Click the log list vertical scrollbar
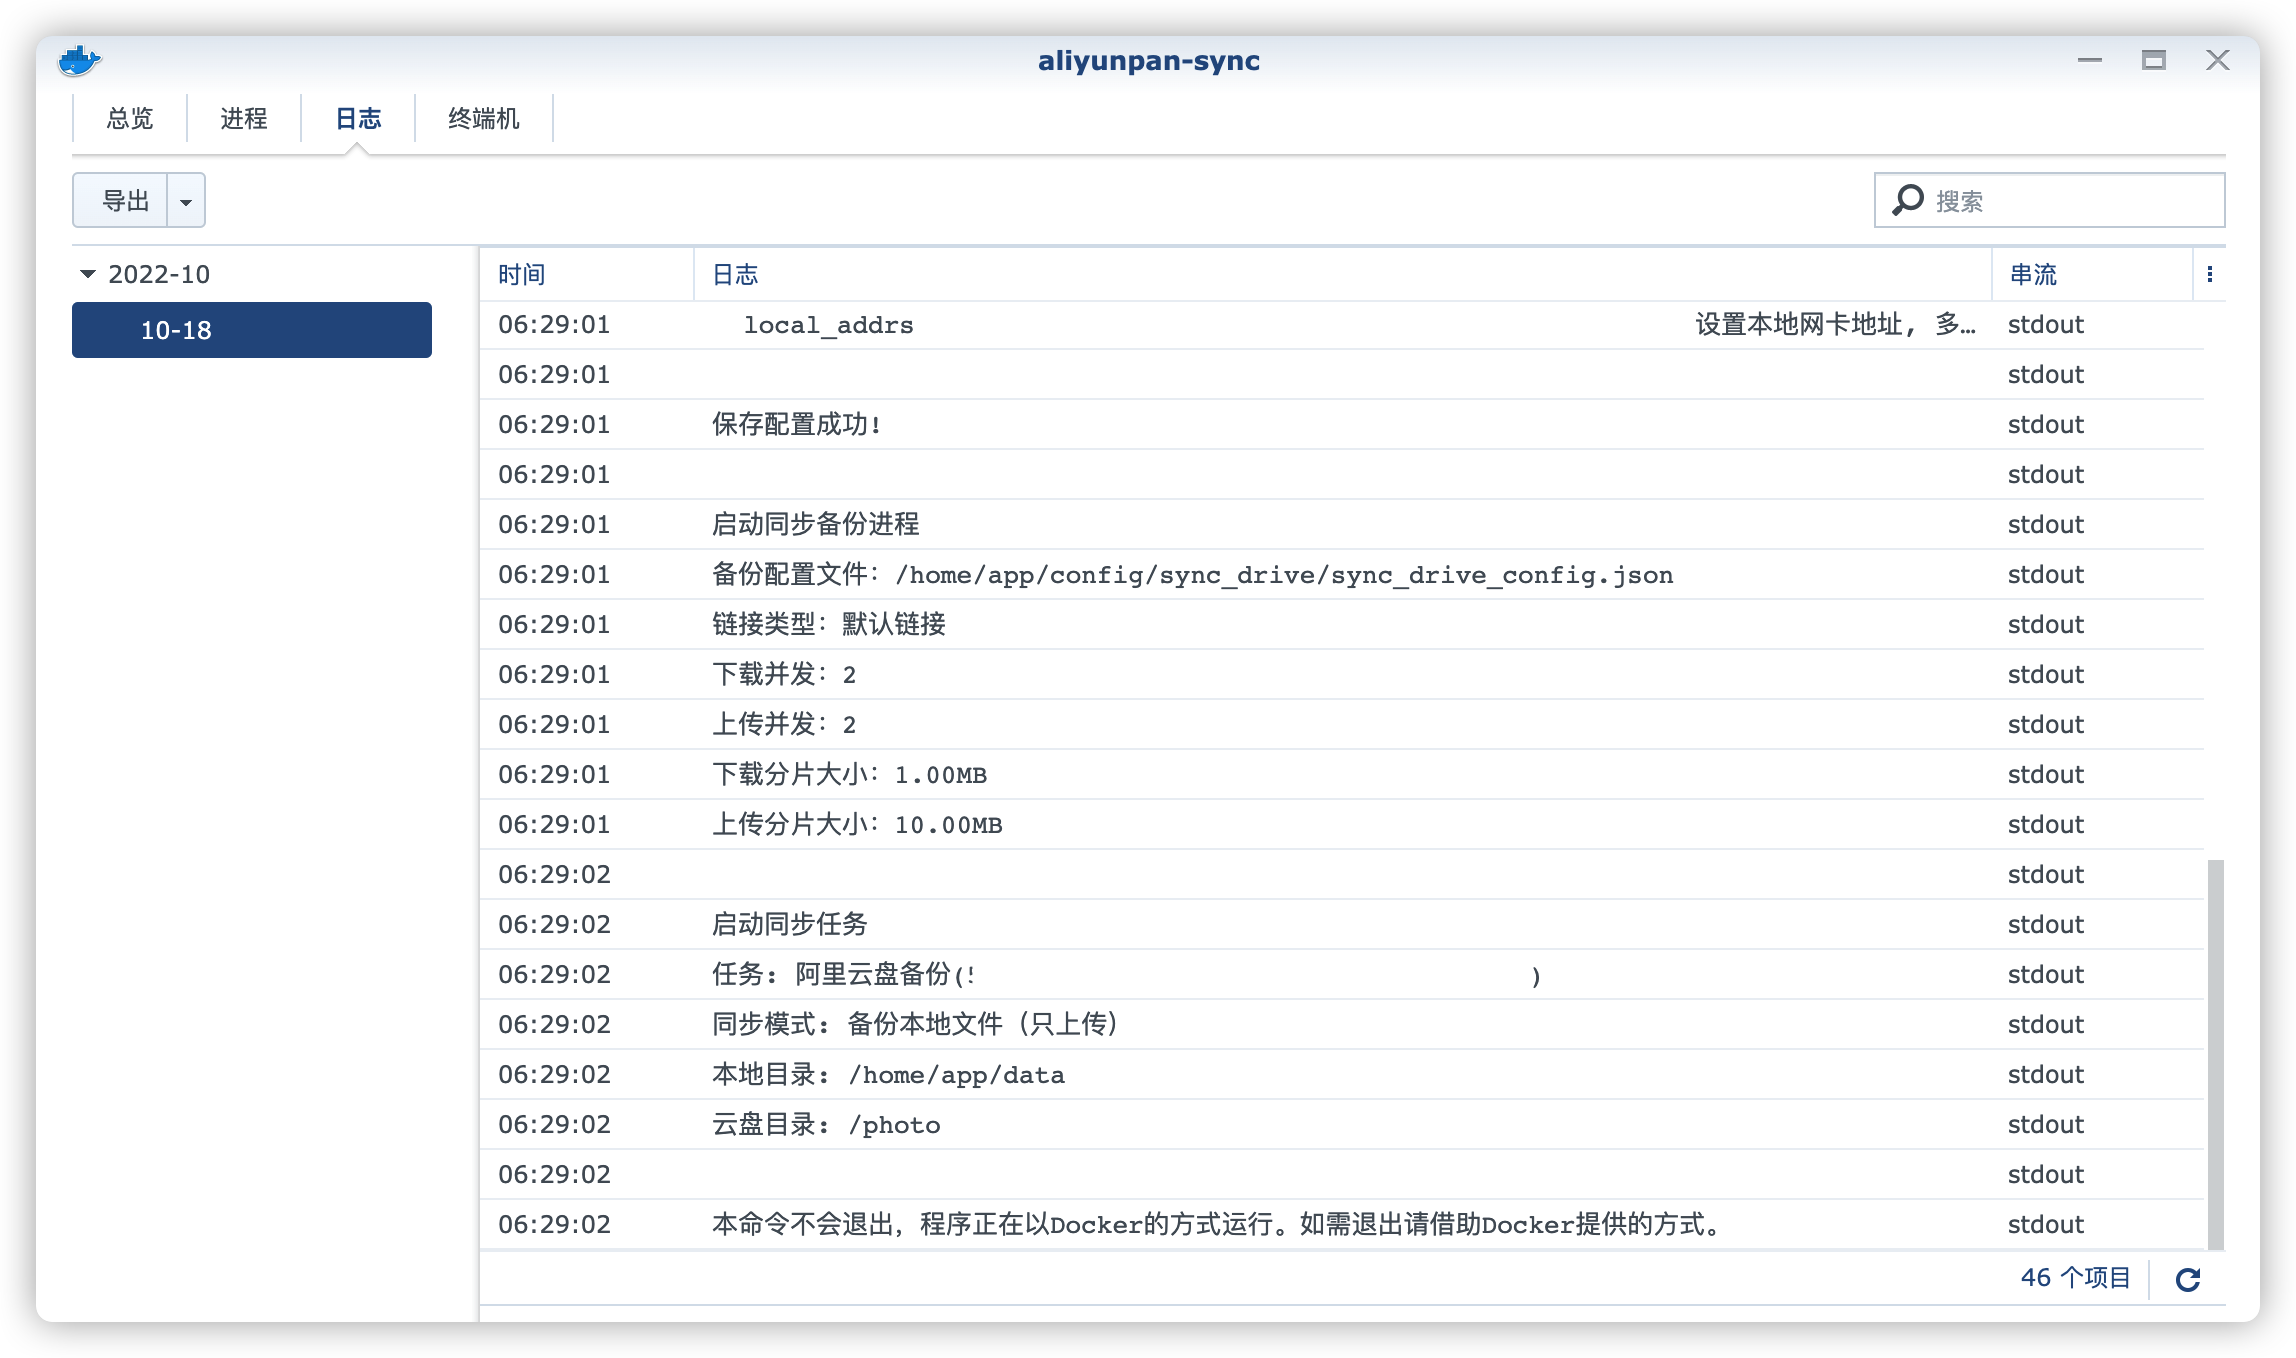The height and width of the screenshot is (1358, 2296). point(2216,1054)
